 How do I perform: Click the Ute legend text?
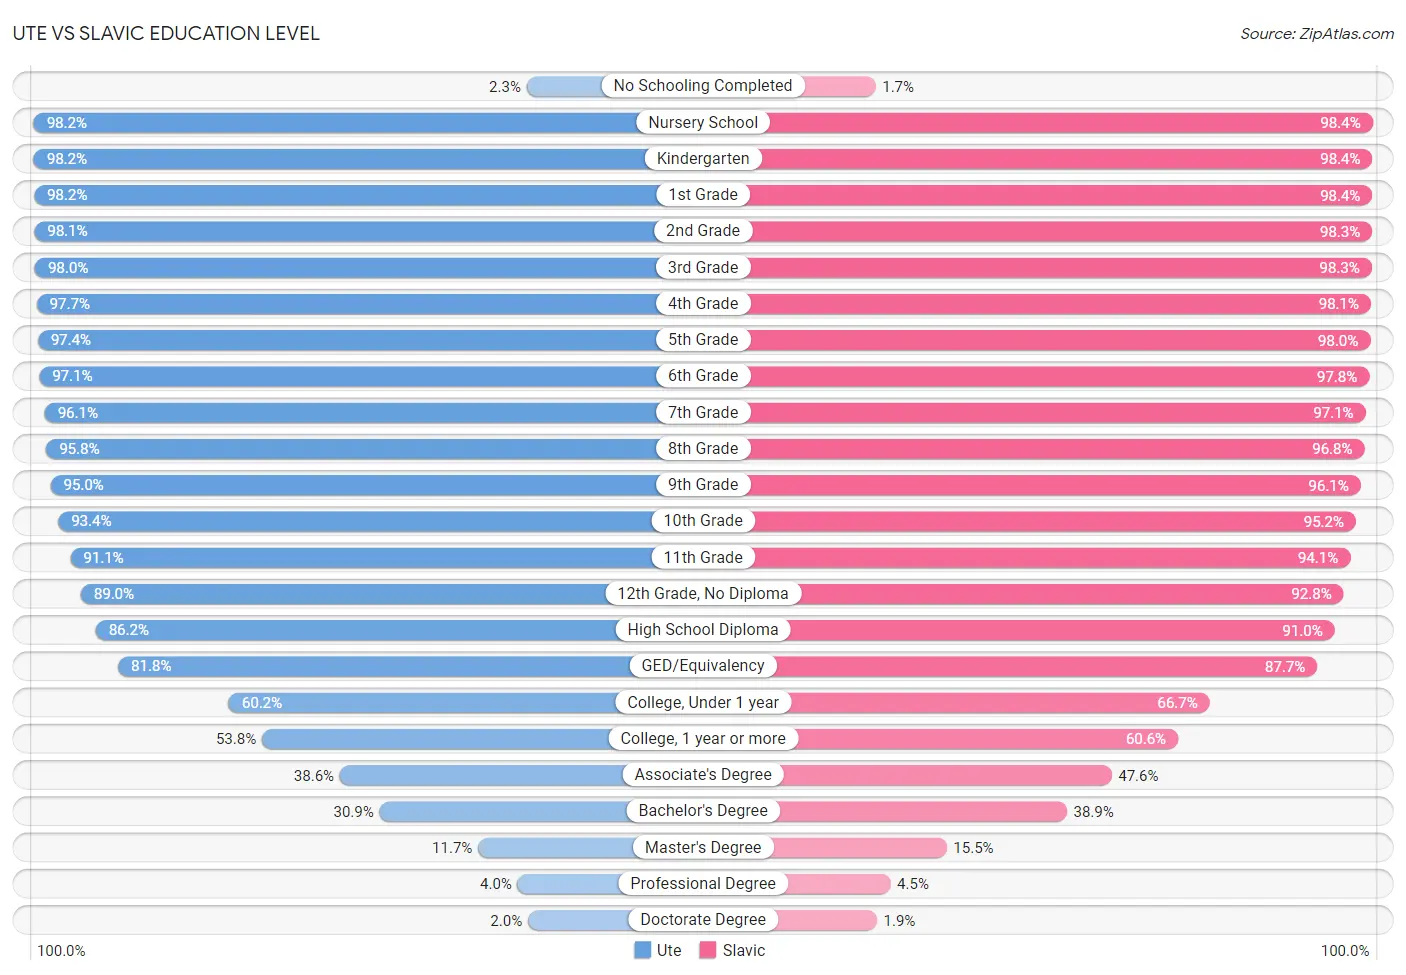(669, 950)
